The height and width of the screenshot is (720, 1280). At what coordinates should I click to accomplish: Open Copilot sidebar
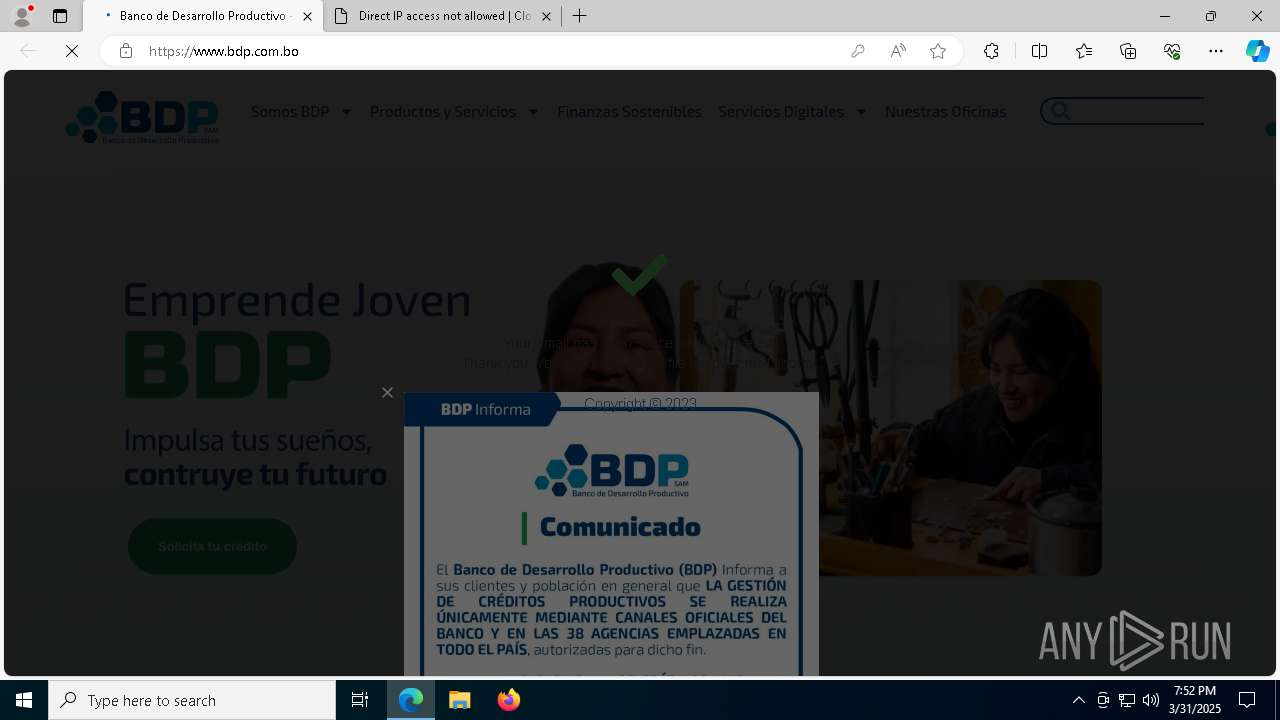pos(1258,51)
